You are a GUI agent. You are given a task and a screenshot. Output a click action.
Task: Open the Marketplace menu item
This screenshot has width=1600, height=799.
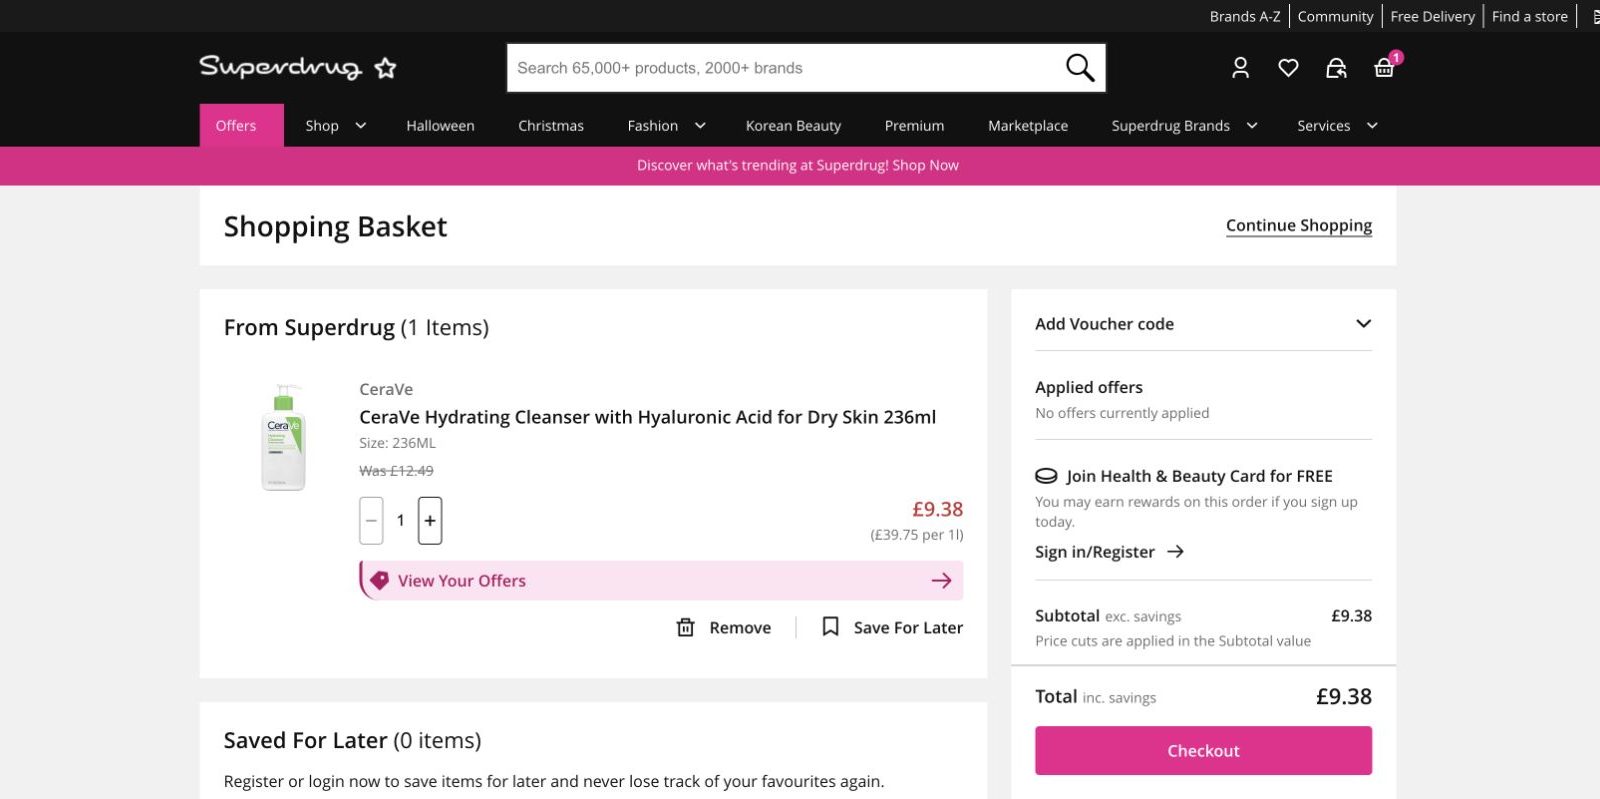(x=1028, y=126)
